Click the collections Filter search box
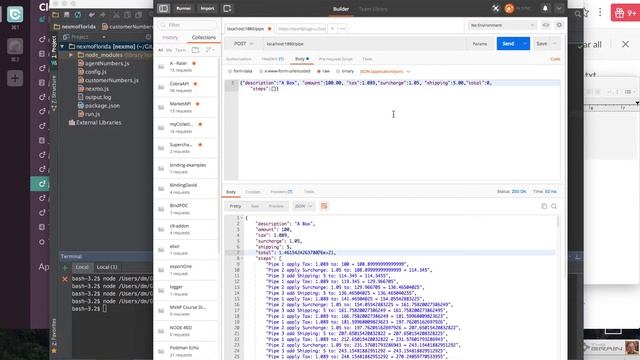640x360 pixels. [x=187, y=25]
